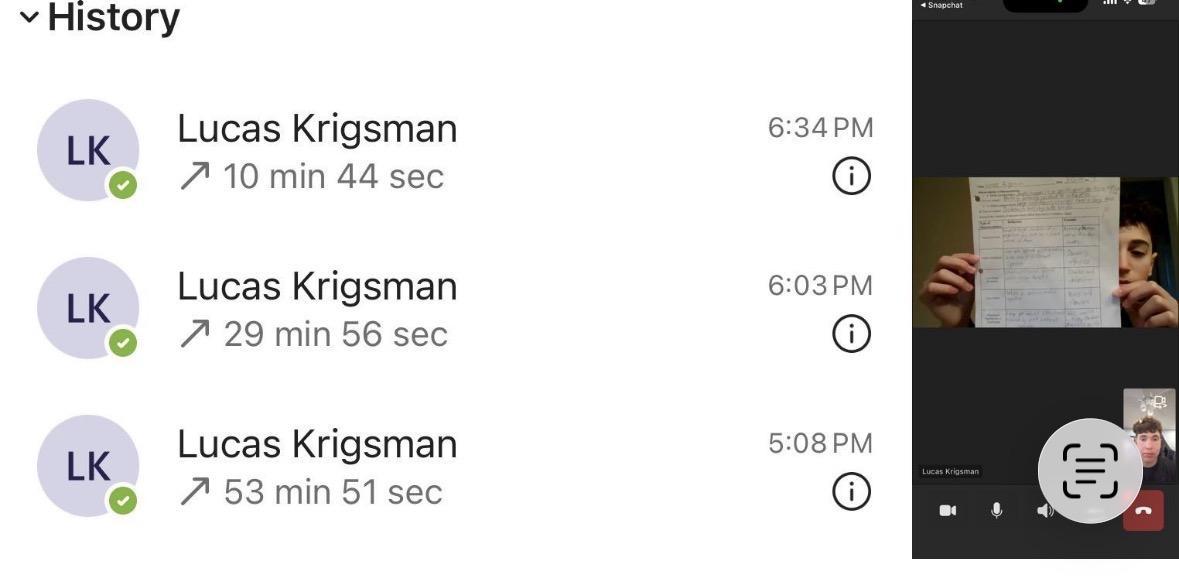This screenshot has width=1179, height=584.
Task: Click LK avatar on the 5:08 PM call
Action: point(88,465)
